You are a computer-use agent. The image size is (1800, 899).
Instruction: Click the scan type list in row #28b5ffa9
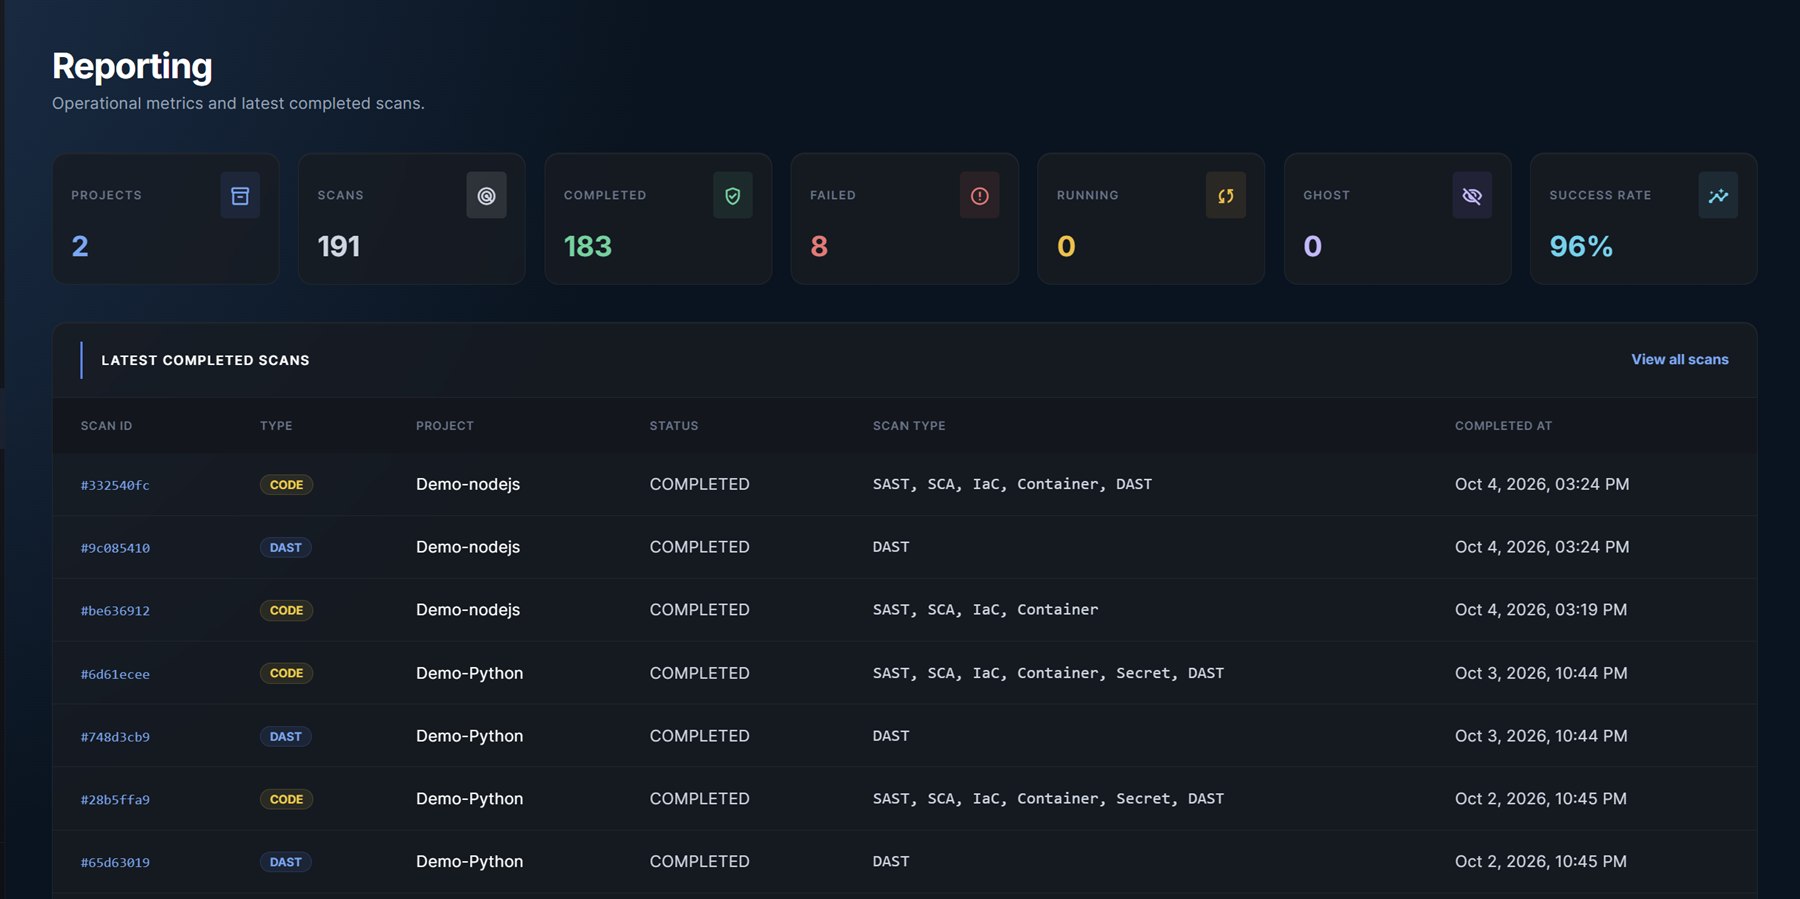tap(1048, 799)
